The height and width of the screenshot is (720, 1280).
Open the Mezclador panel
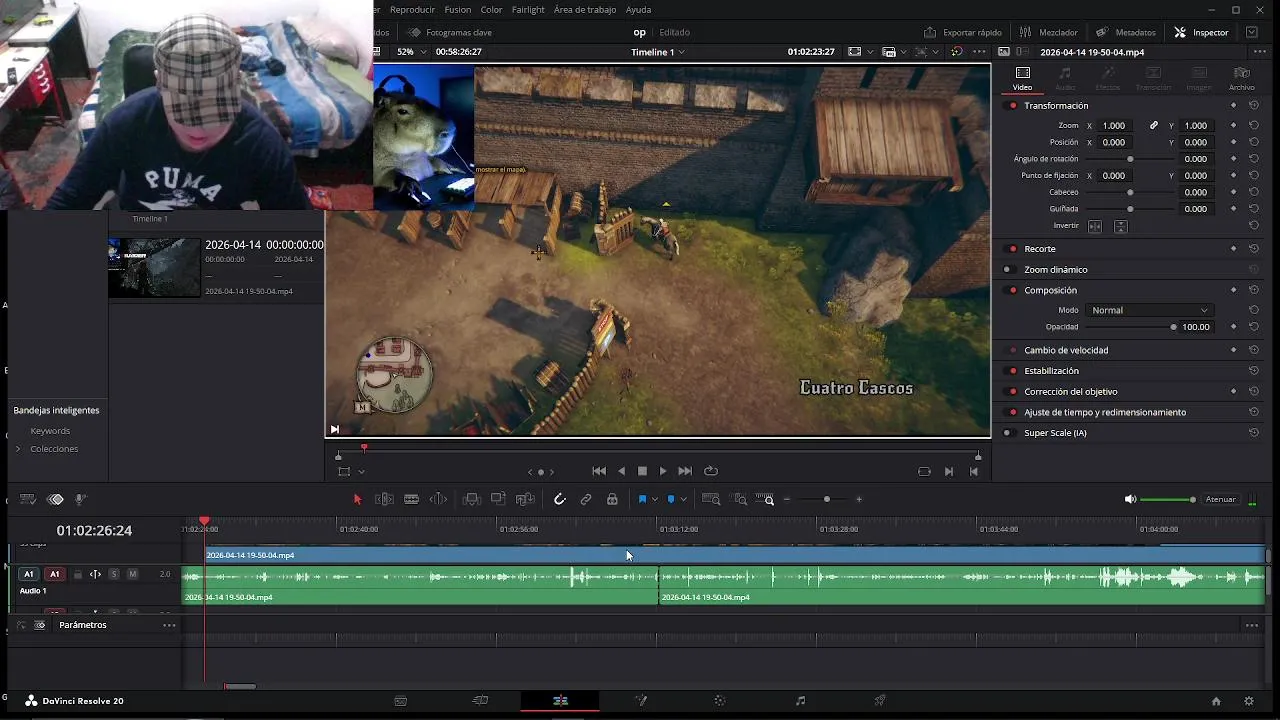click(x=1048, y=32)
